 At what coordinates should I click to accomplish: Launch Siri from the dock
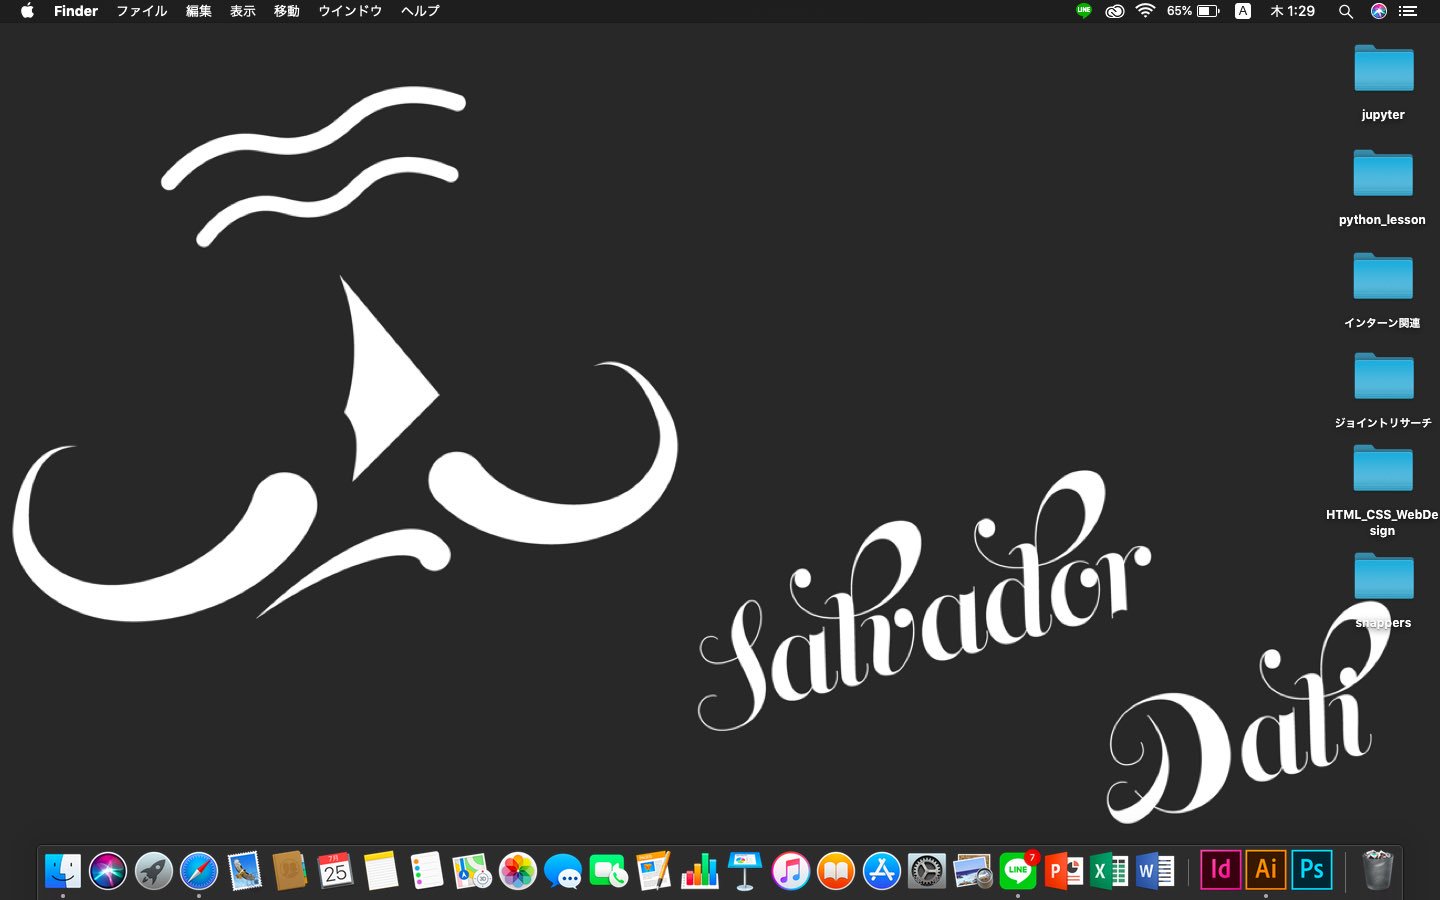pyautogui.click(x=108, y=871)
